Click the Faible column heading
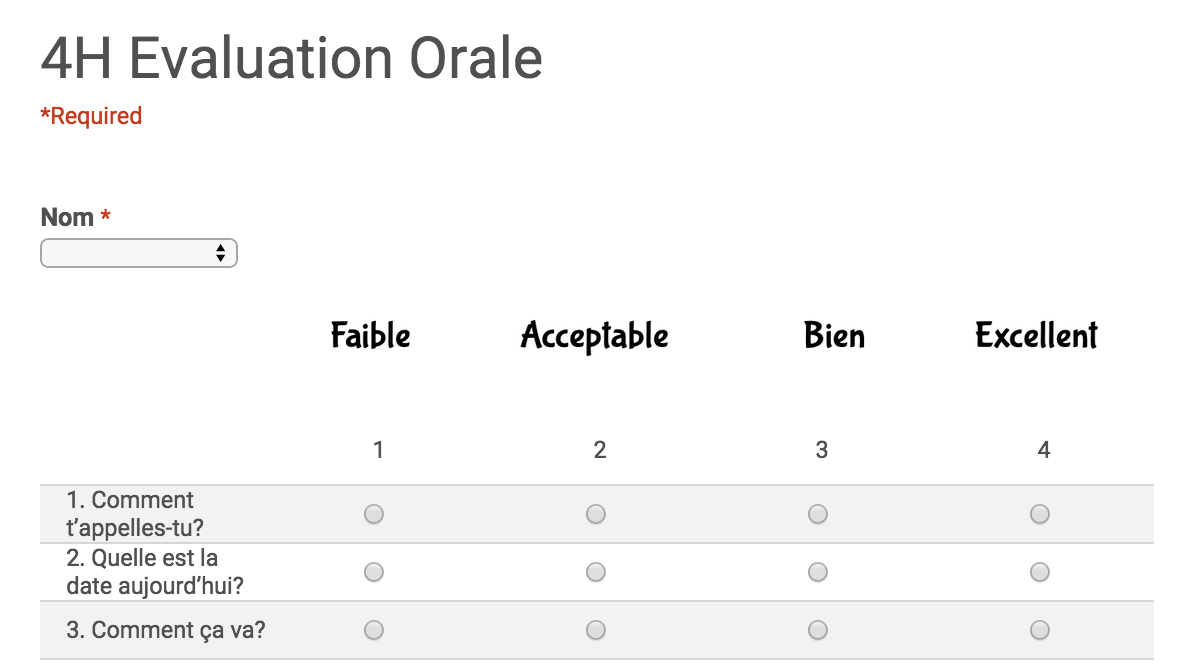1190x666 pixels. pyautogui.click(x=371, y=336)
